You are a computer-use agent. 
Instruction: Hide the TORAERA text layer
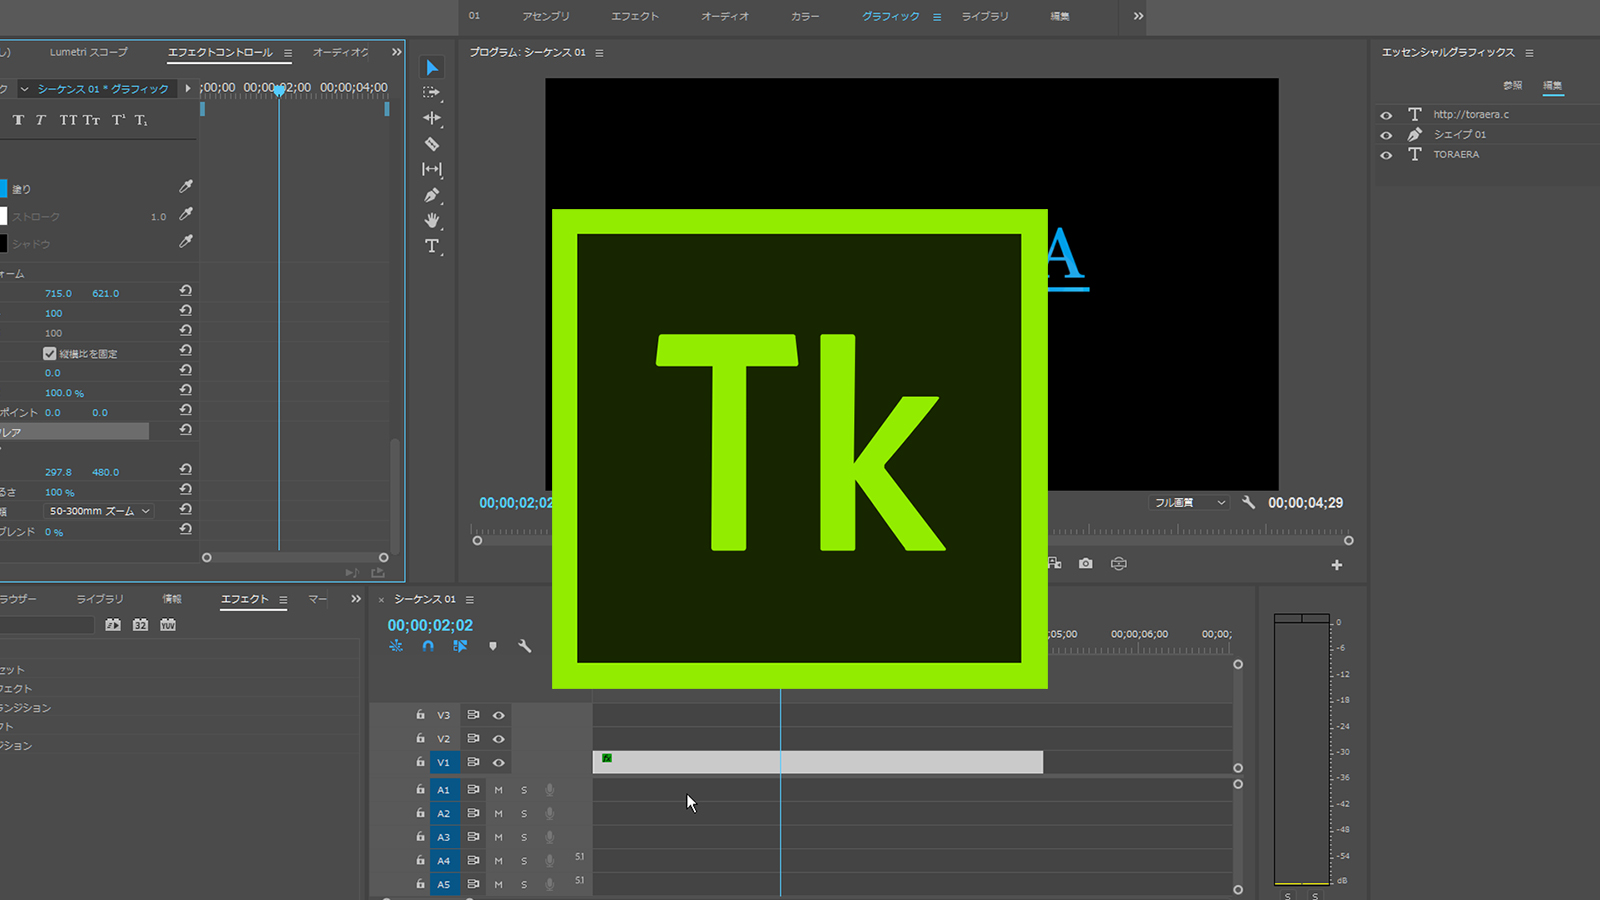1386,155
